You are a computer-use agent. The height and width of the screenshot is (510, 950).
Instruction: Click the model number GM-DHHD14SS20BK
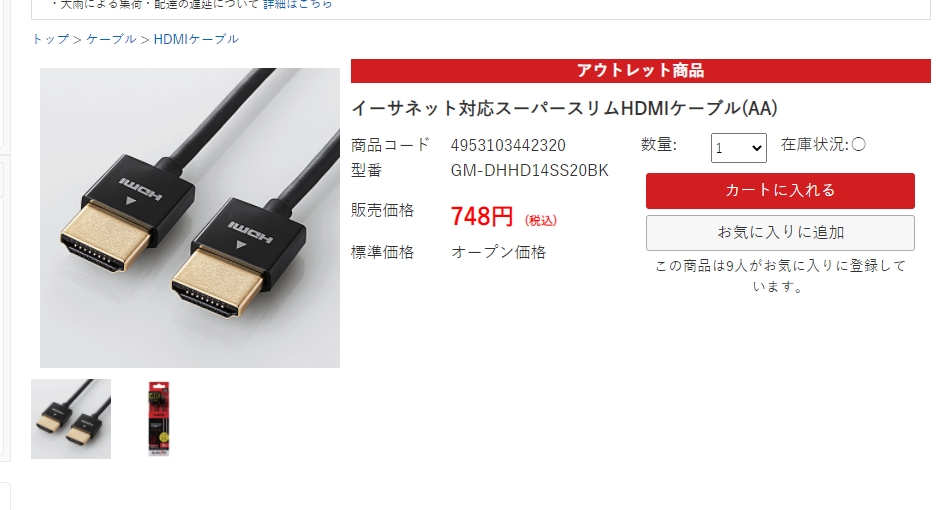coord(529,170)
